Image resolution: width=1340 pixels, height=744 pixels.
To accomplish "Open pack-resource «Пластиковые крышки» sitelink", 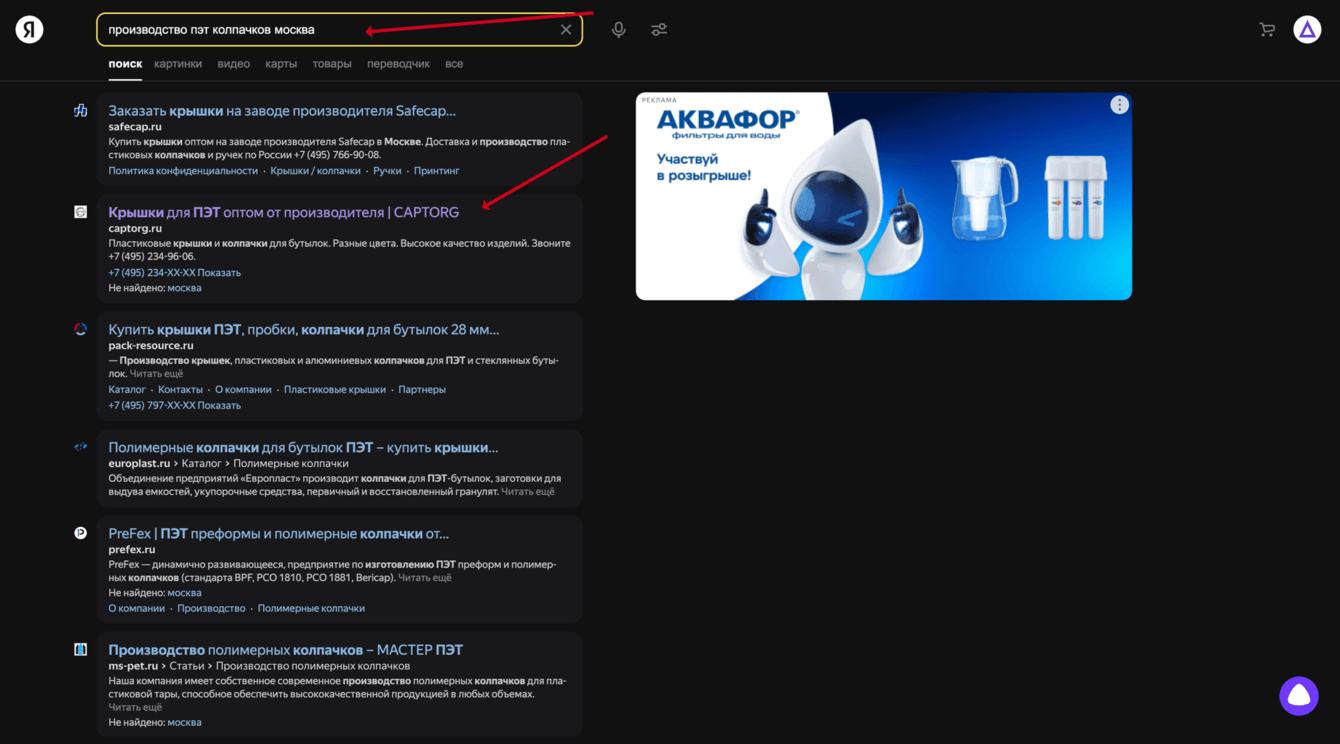I will [335, 390].
